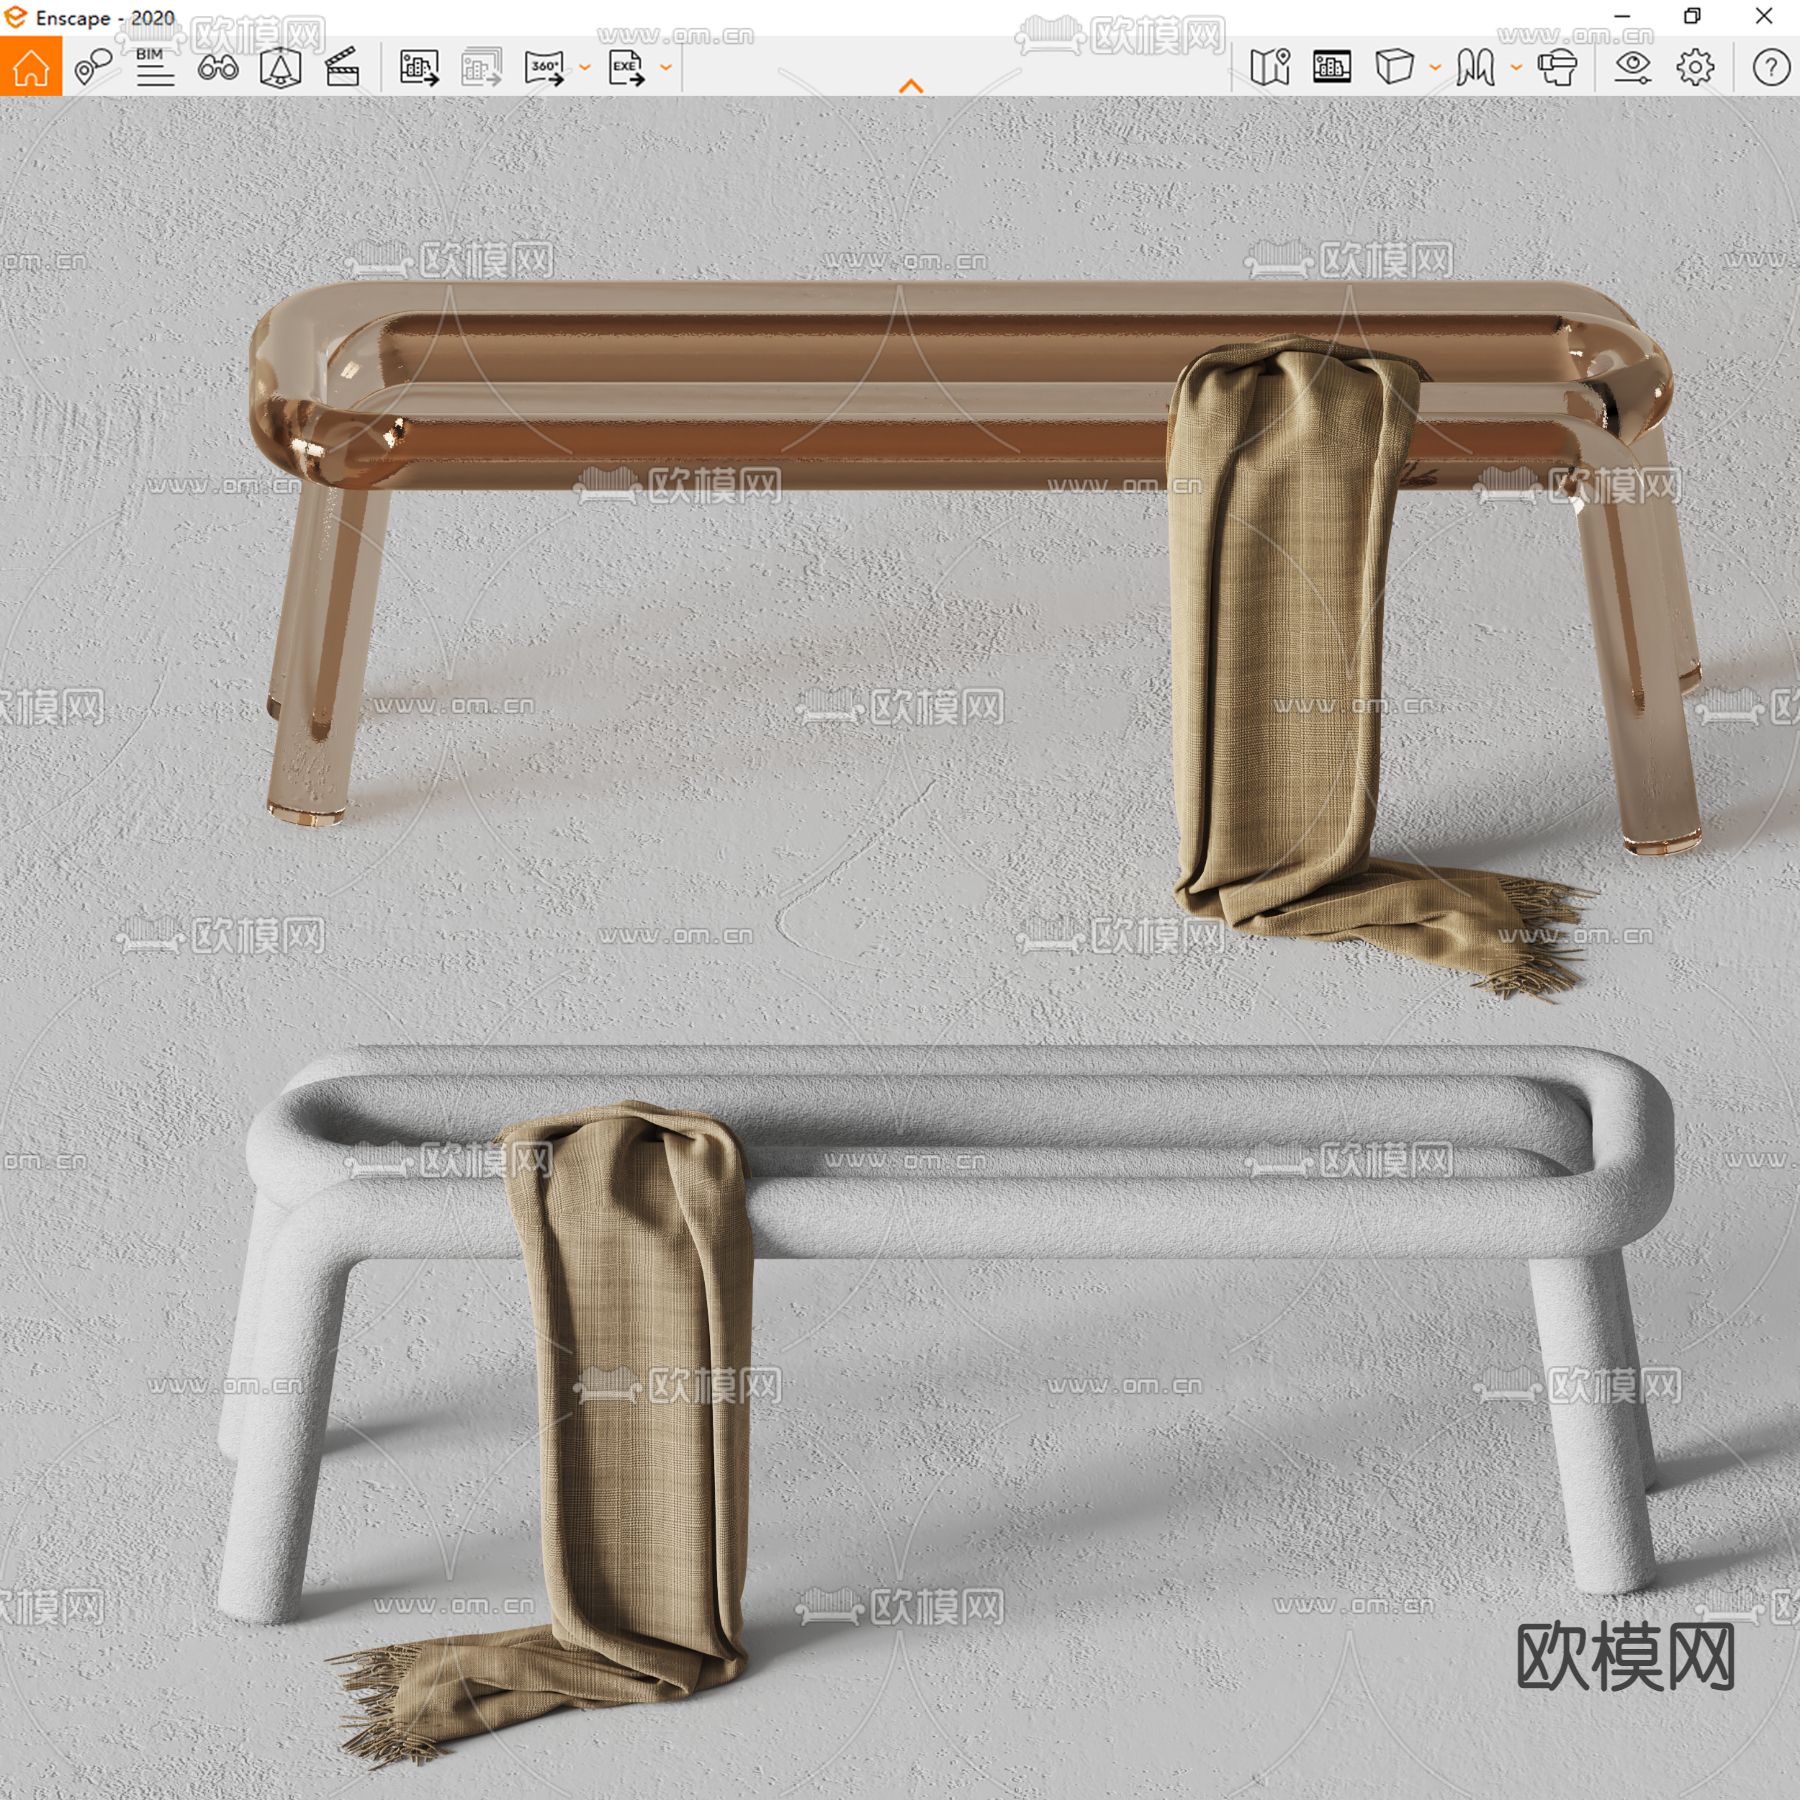
Task: Click the orange Home button
Action: coord(31,68)
